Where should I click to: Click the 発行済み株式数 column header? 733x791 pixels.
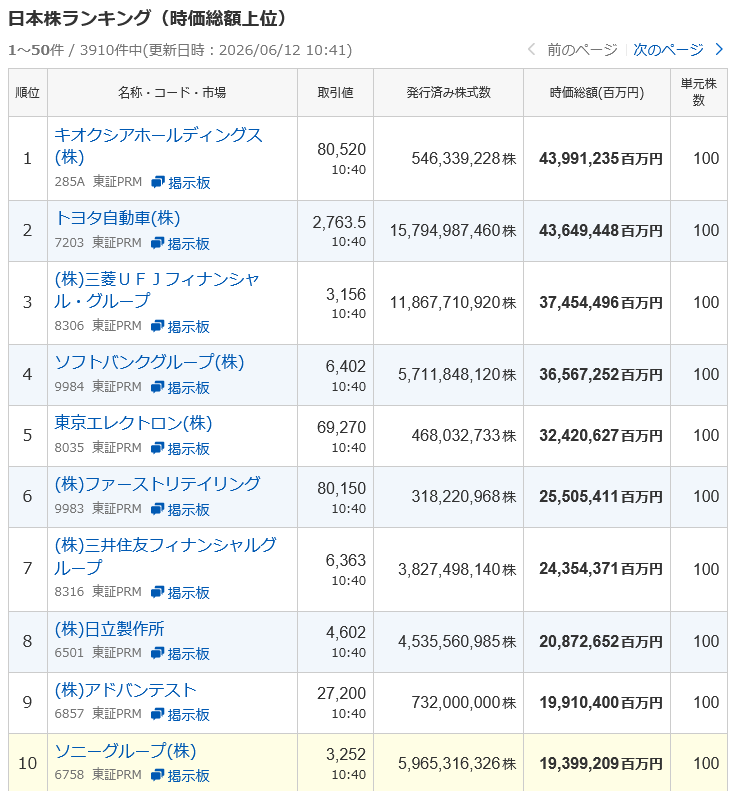click(448, 92)
